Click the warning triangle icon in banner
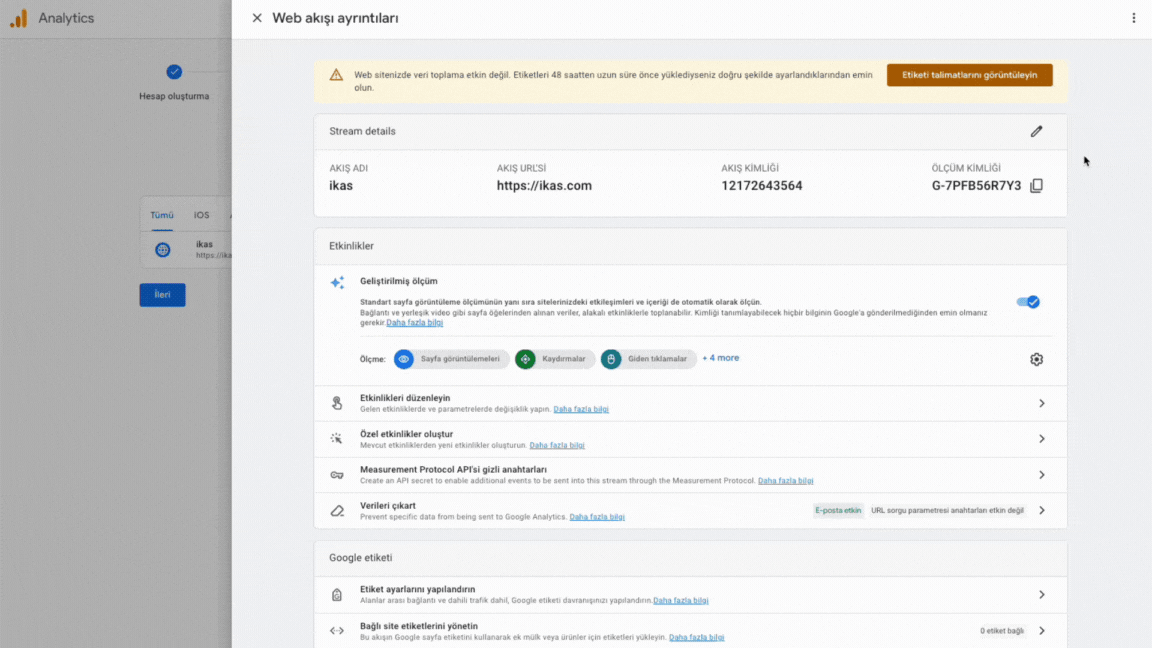1152x648 pixels. 336,75
